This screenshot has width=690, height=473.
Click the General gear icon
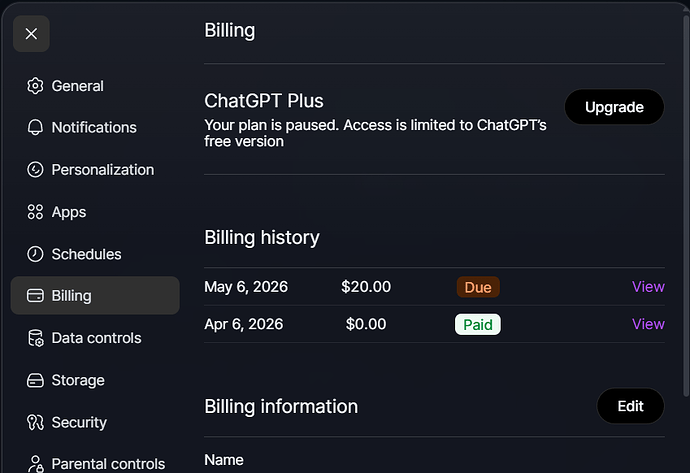click(x=35, y=86)
